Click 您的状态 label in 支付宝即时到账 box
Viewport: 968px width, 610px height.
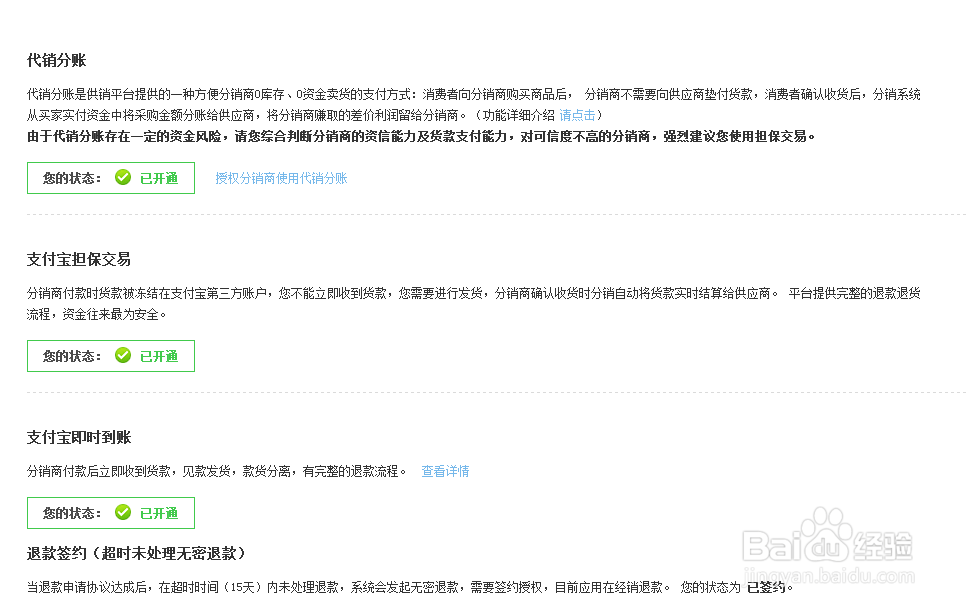click(x=72, y=513)
